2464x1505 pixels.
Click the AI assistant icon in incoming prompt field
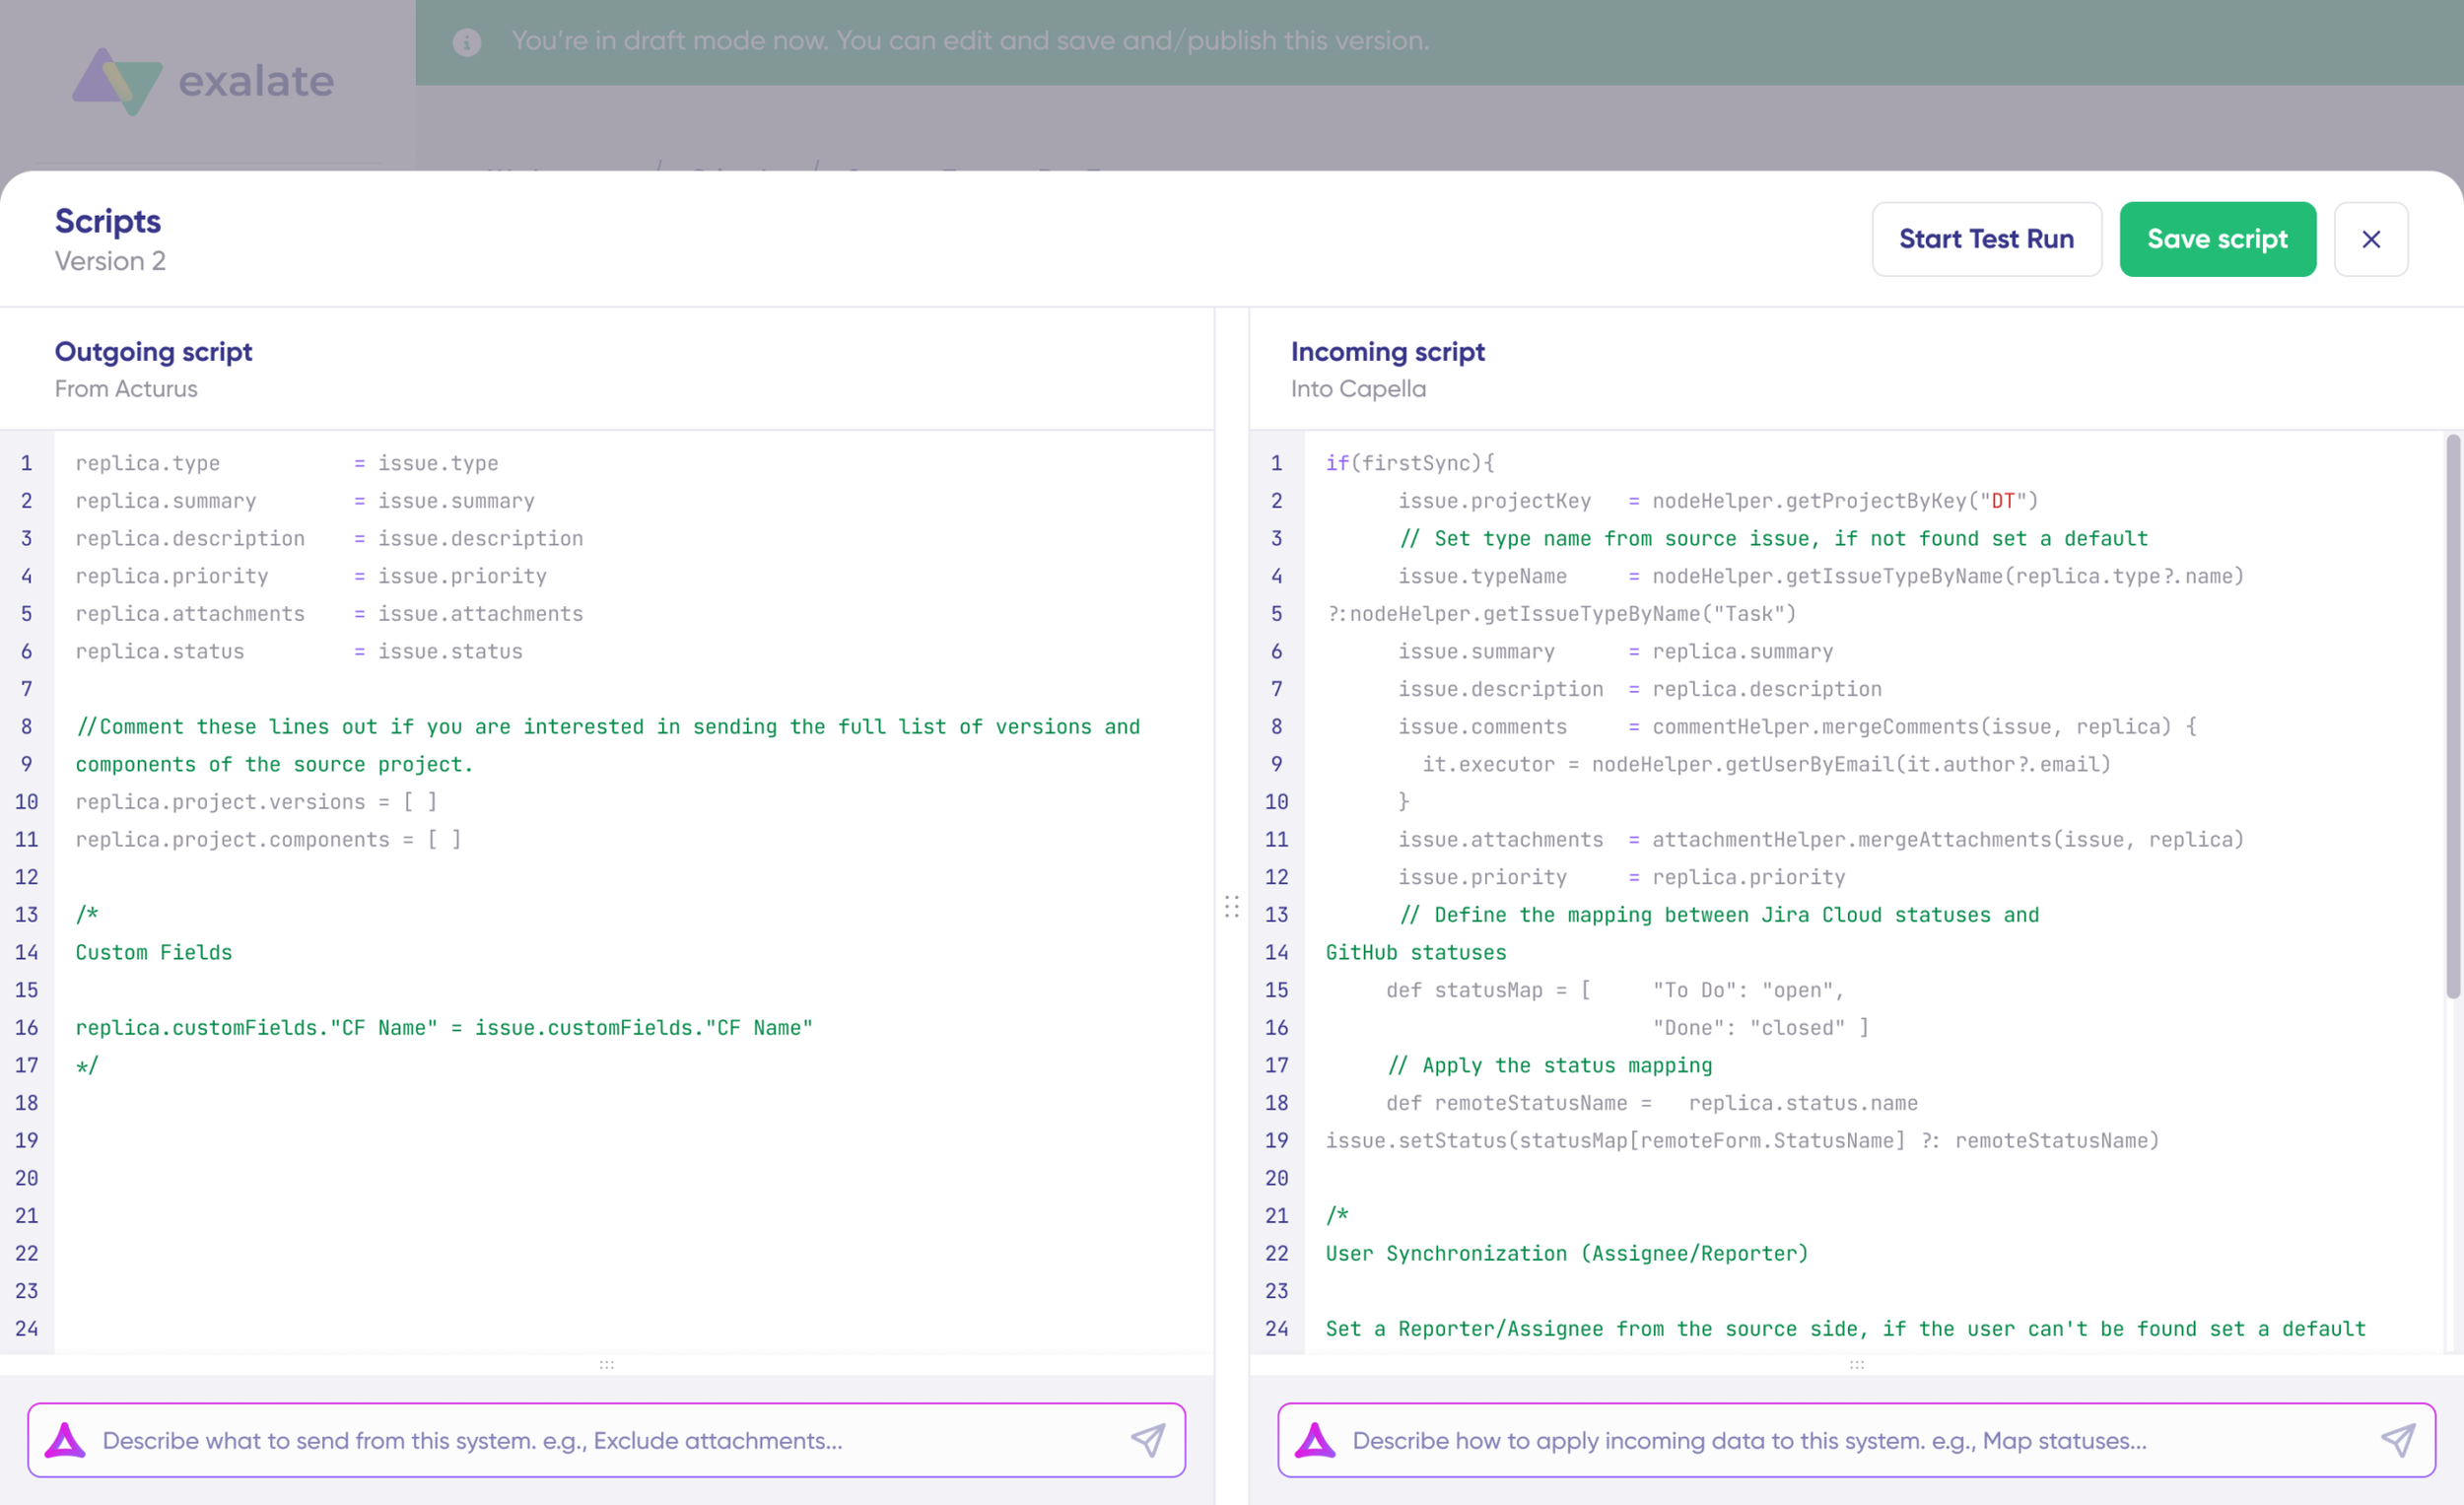coord(1315,1440)
